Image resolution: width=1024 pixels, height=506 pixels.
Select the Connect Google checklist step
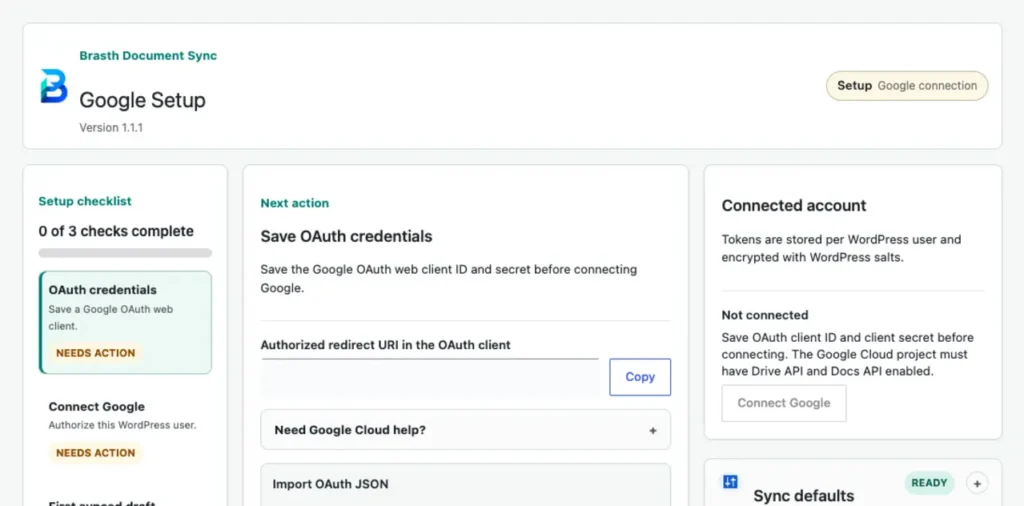click(125, 431)
